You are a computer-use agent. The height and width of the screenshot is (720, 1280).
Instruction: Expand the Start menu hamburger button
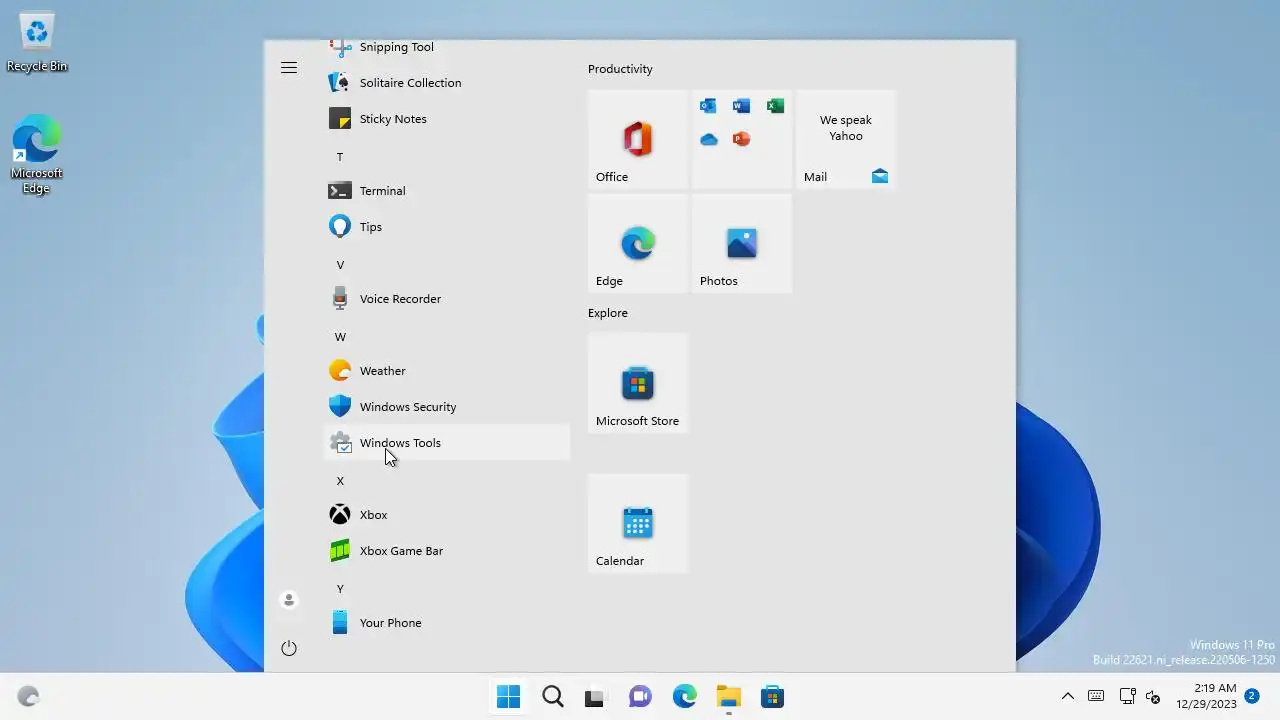289,68
